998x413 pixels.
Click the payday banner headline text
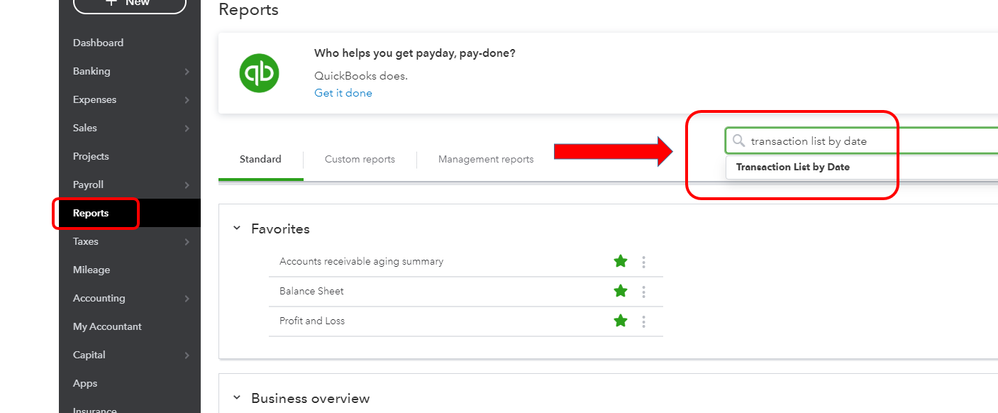pyautogui.click(x=415, y=53)
